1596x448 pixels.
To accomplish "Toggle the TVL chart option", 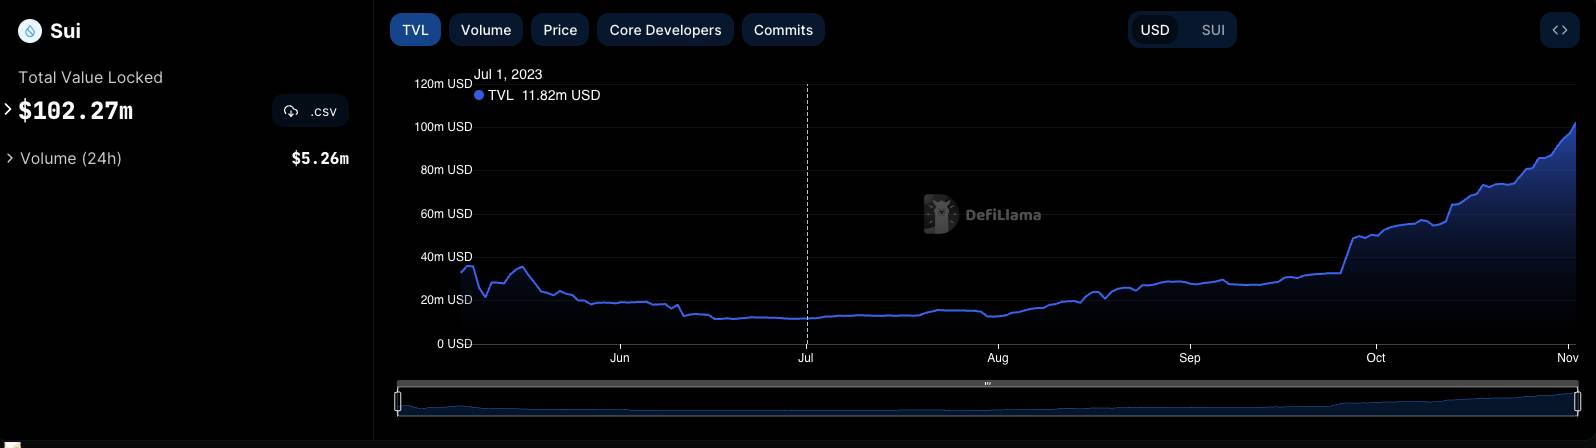I will [415, 30].
